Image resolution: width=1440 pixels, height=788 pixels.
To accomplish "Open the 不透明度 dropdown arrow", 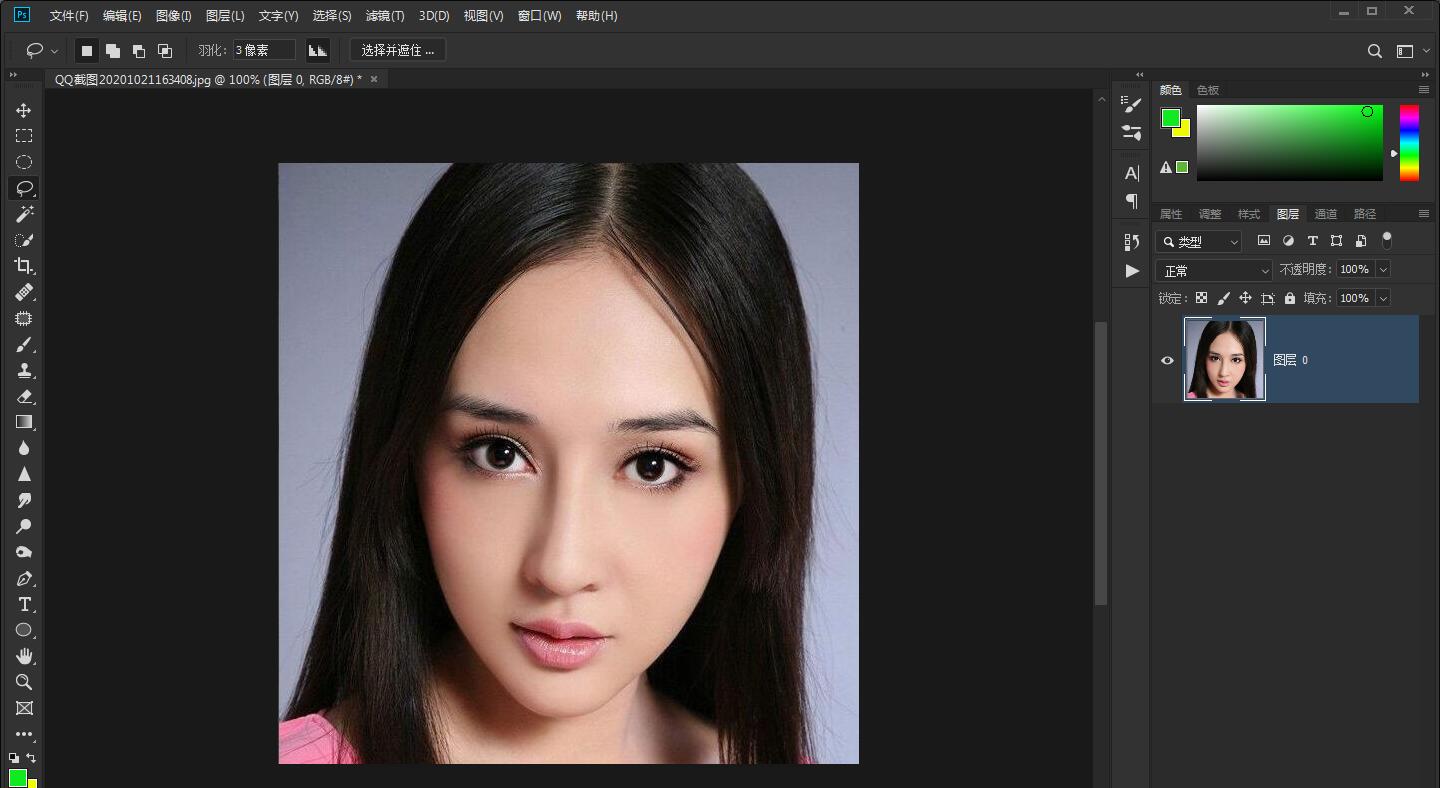I will click(1383, 269).
